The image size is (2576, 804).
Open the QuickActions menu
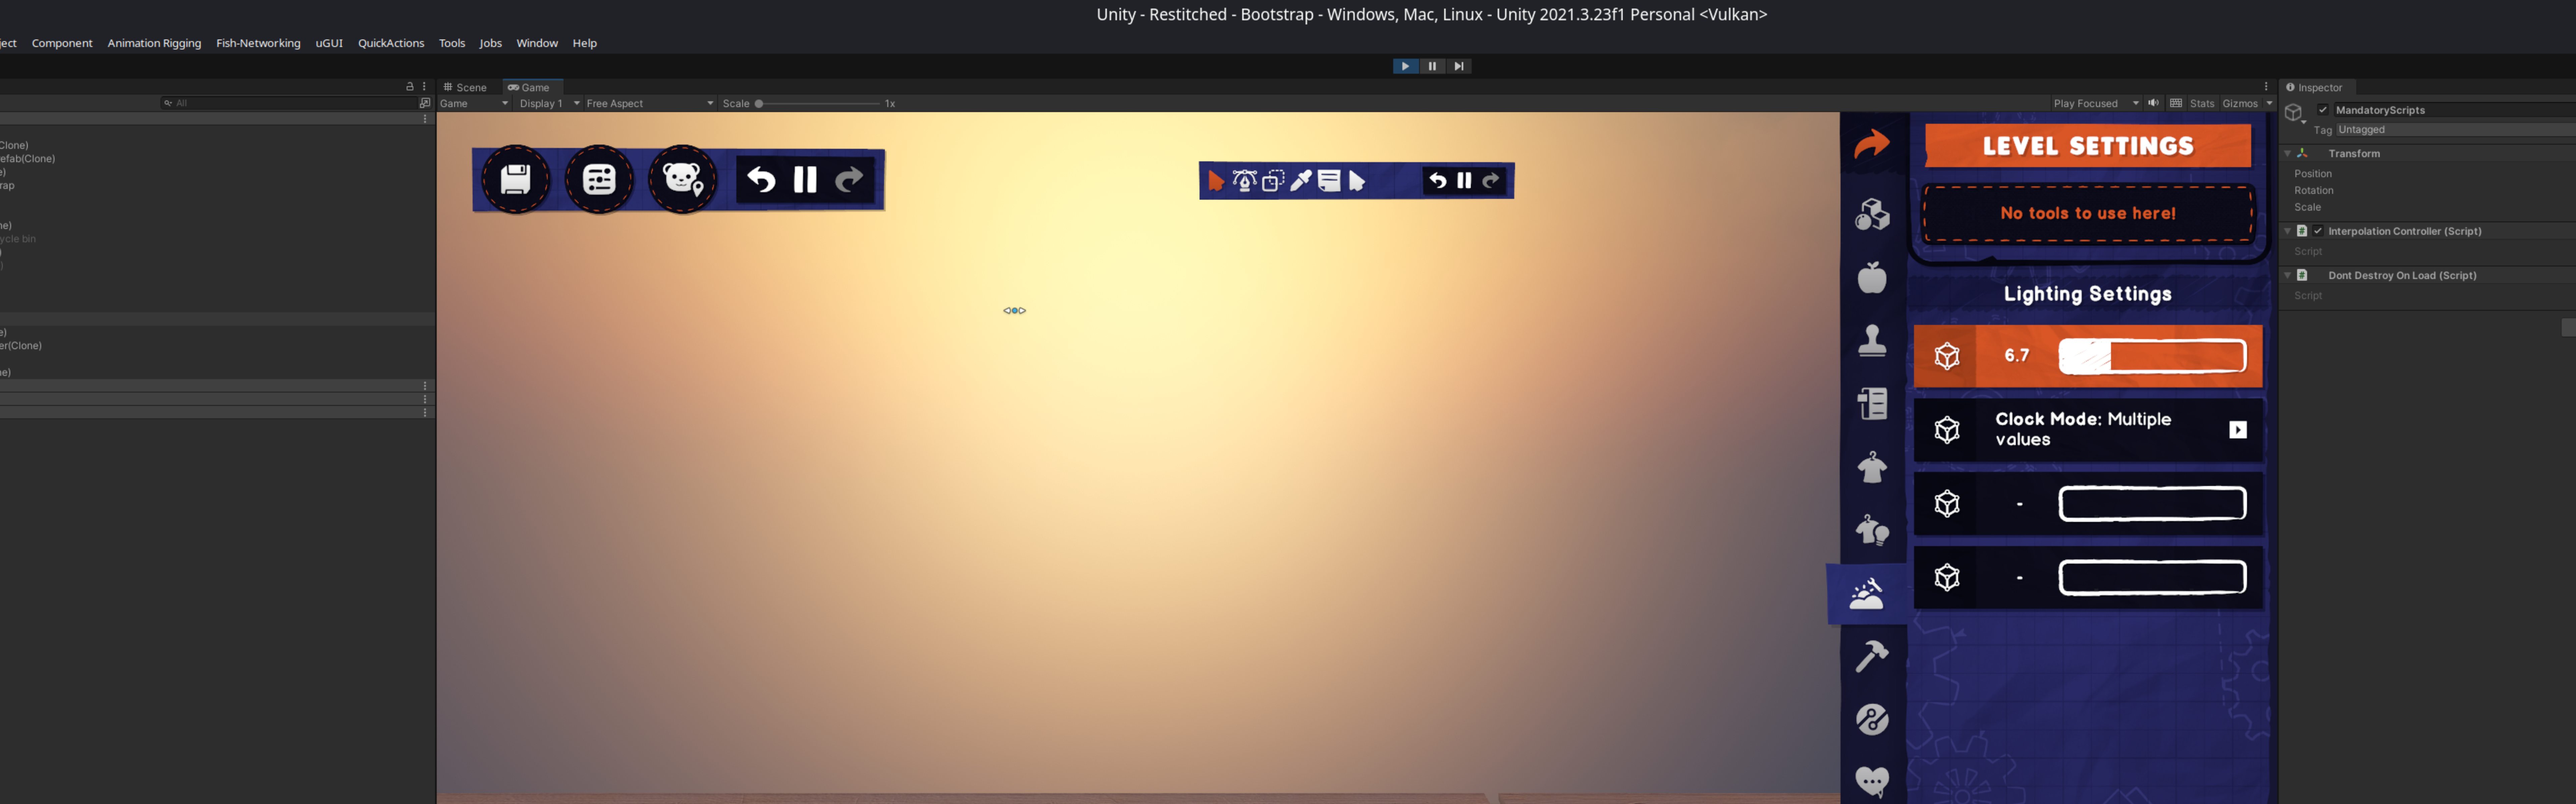coord(391,43)
